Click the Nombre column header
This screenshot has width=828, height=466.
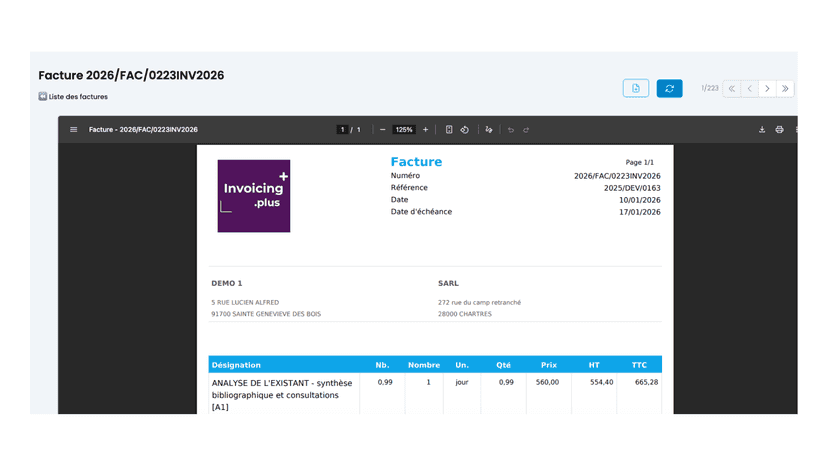click(x=424, y=365)
